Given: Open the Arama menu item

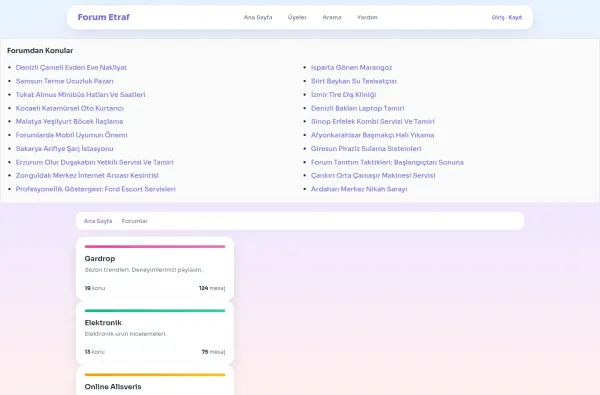Looking at the screenshot, I should (332, 17).
